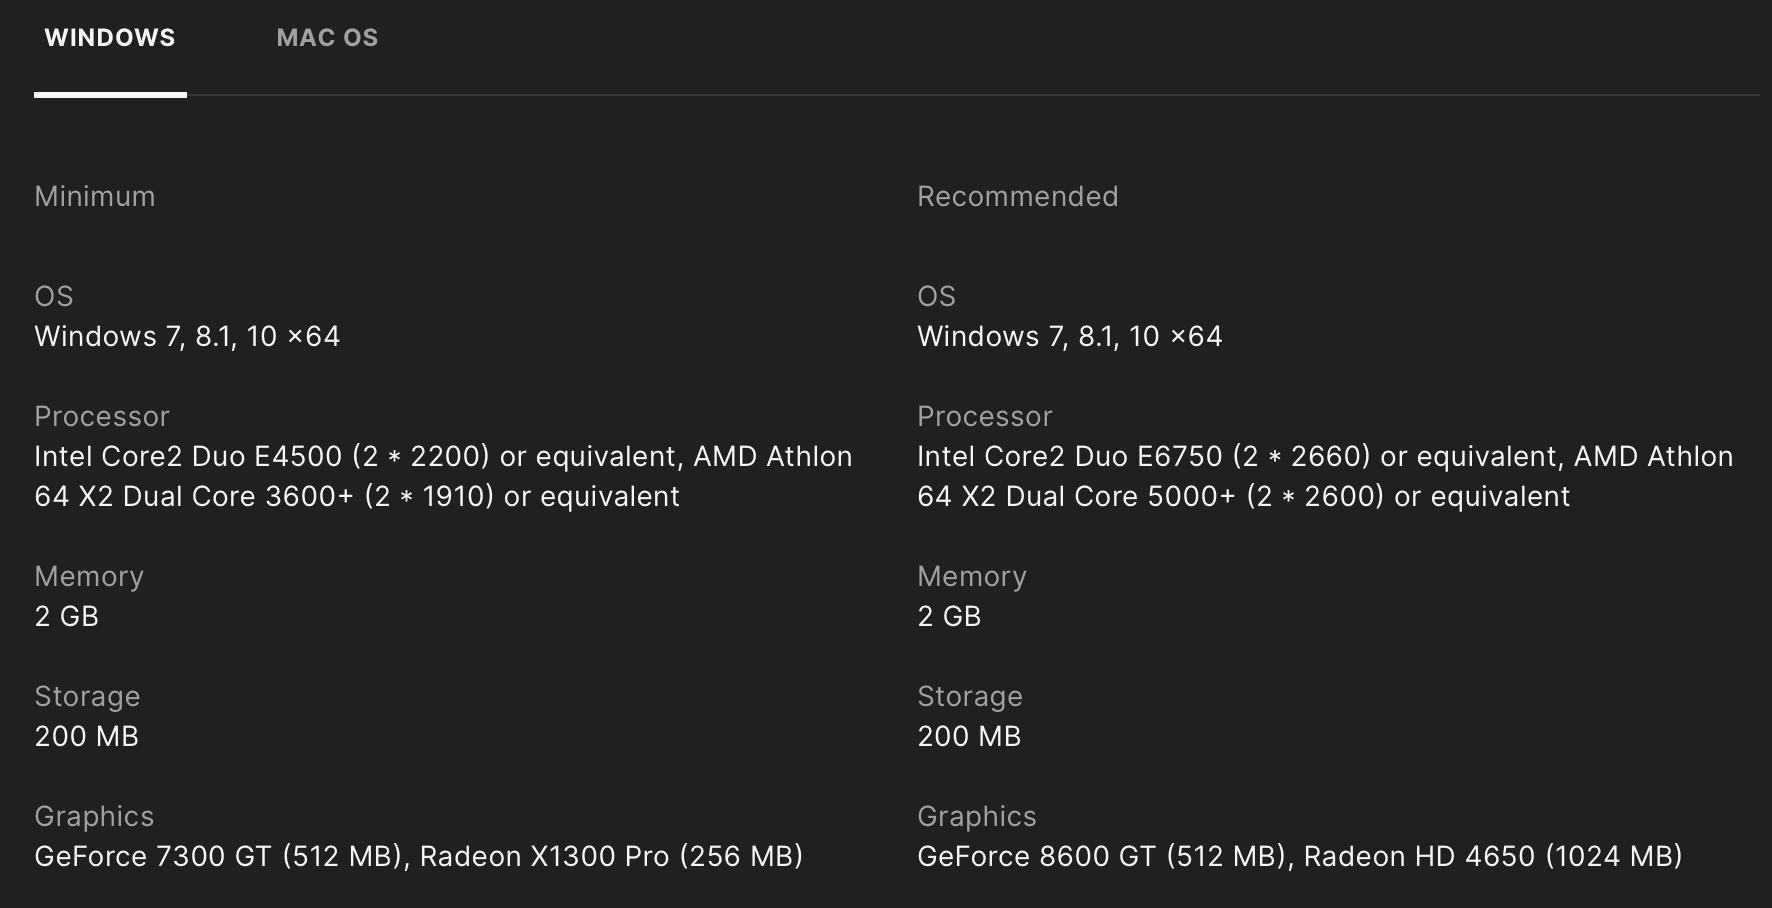This screenshot has height=908, width=1772.
Task: Click the Processor label under Minimum
Action: (x=102, y=416)
